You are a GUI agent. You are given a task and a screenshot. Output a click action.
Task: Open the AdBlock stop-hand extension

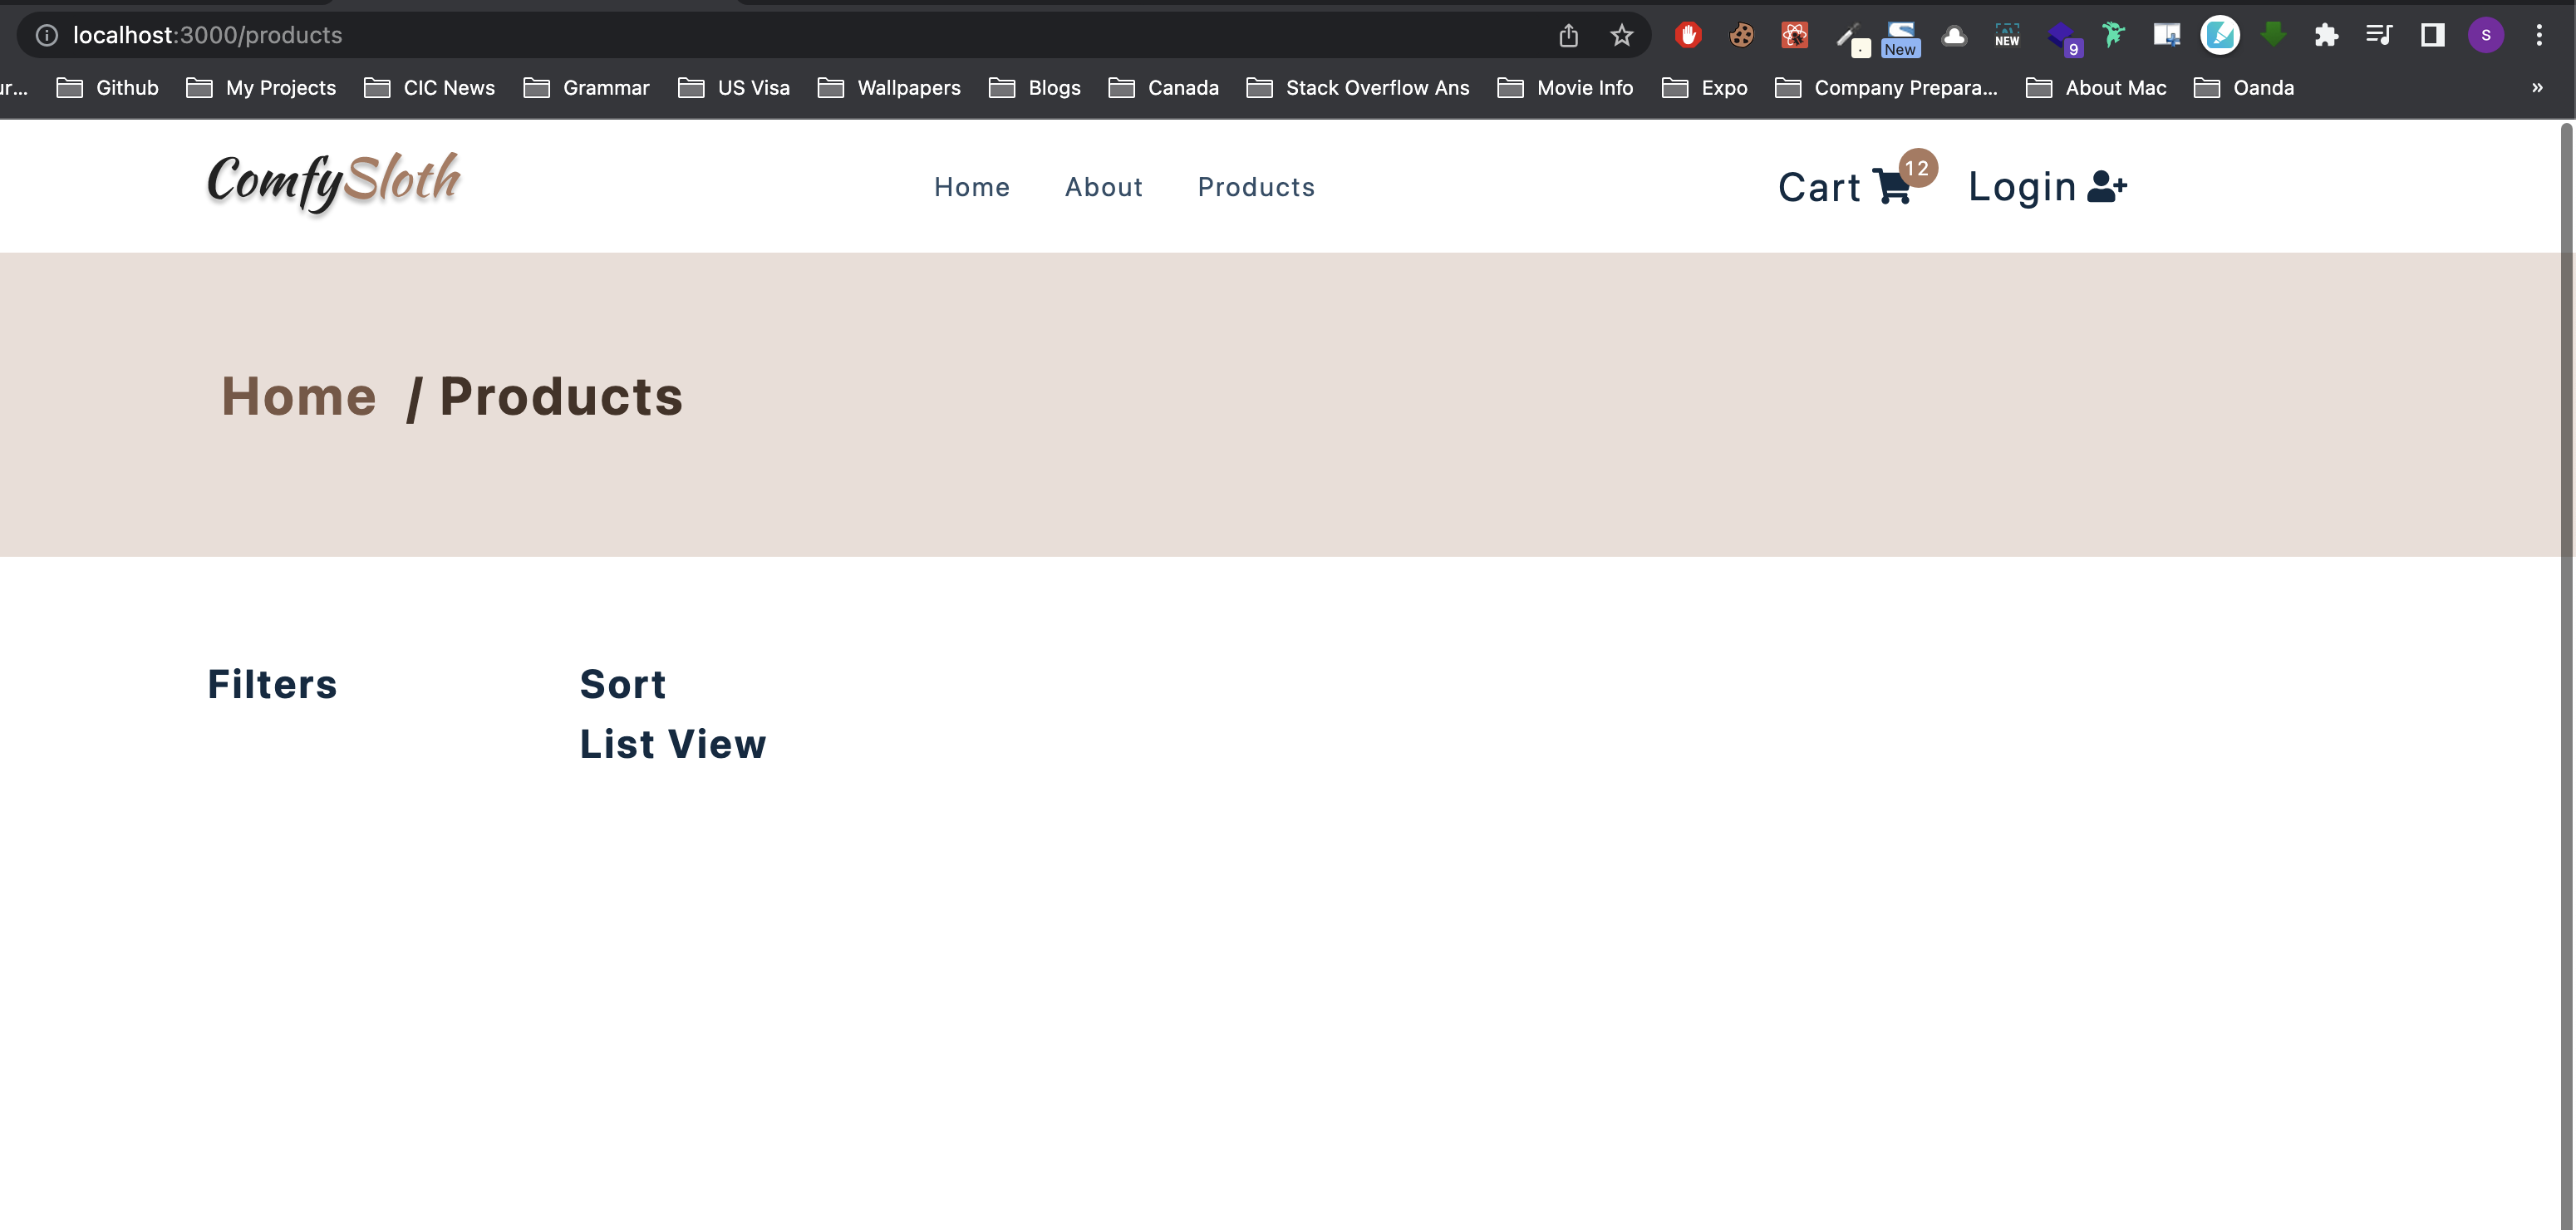point(1688,36)
